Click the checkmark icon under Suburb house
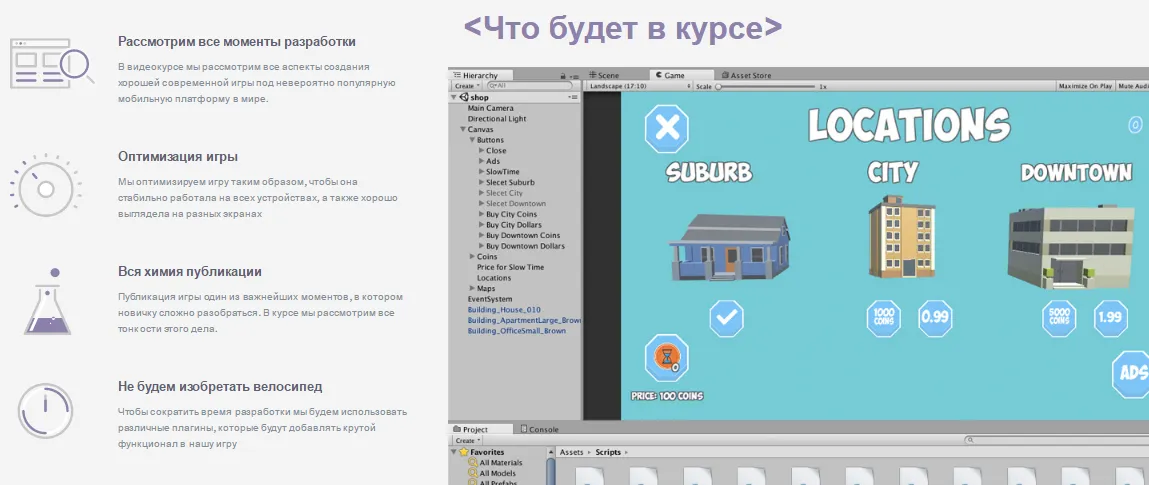The height and width of the screenshot is (485, 1149). coord(726,319)
